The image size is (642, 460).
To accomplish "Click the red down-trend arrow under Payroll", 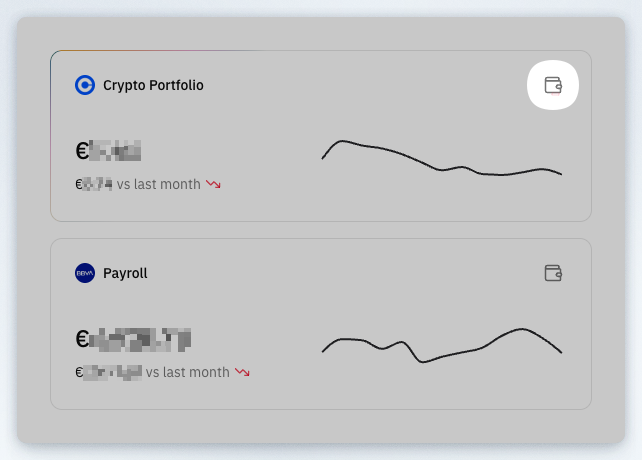I will (x=242, y=372).
